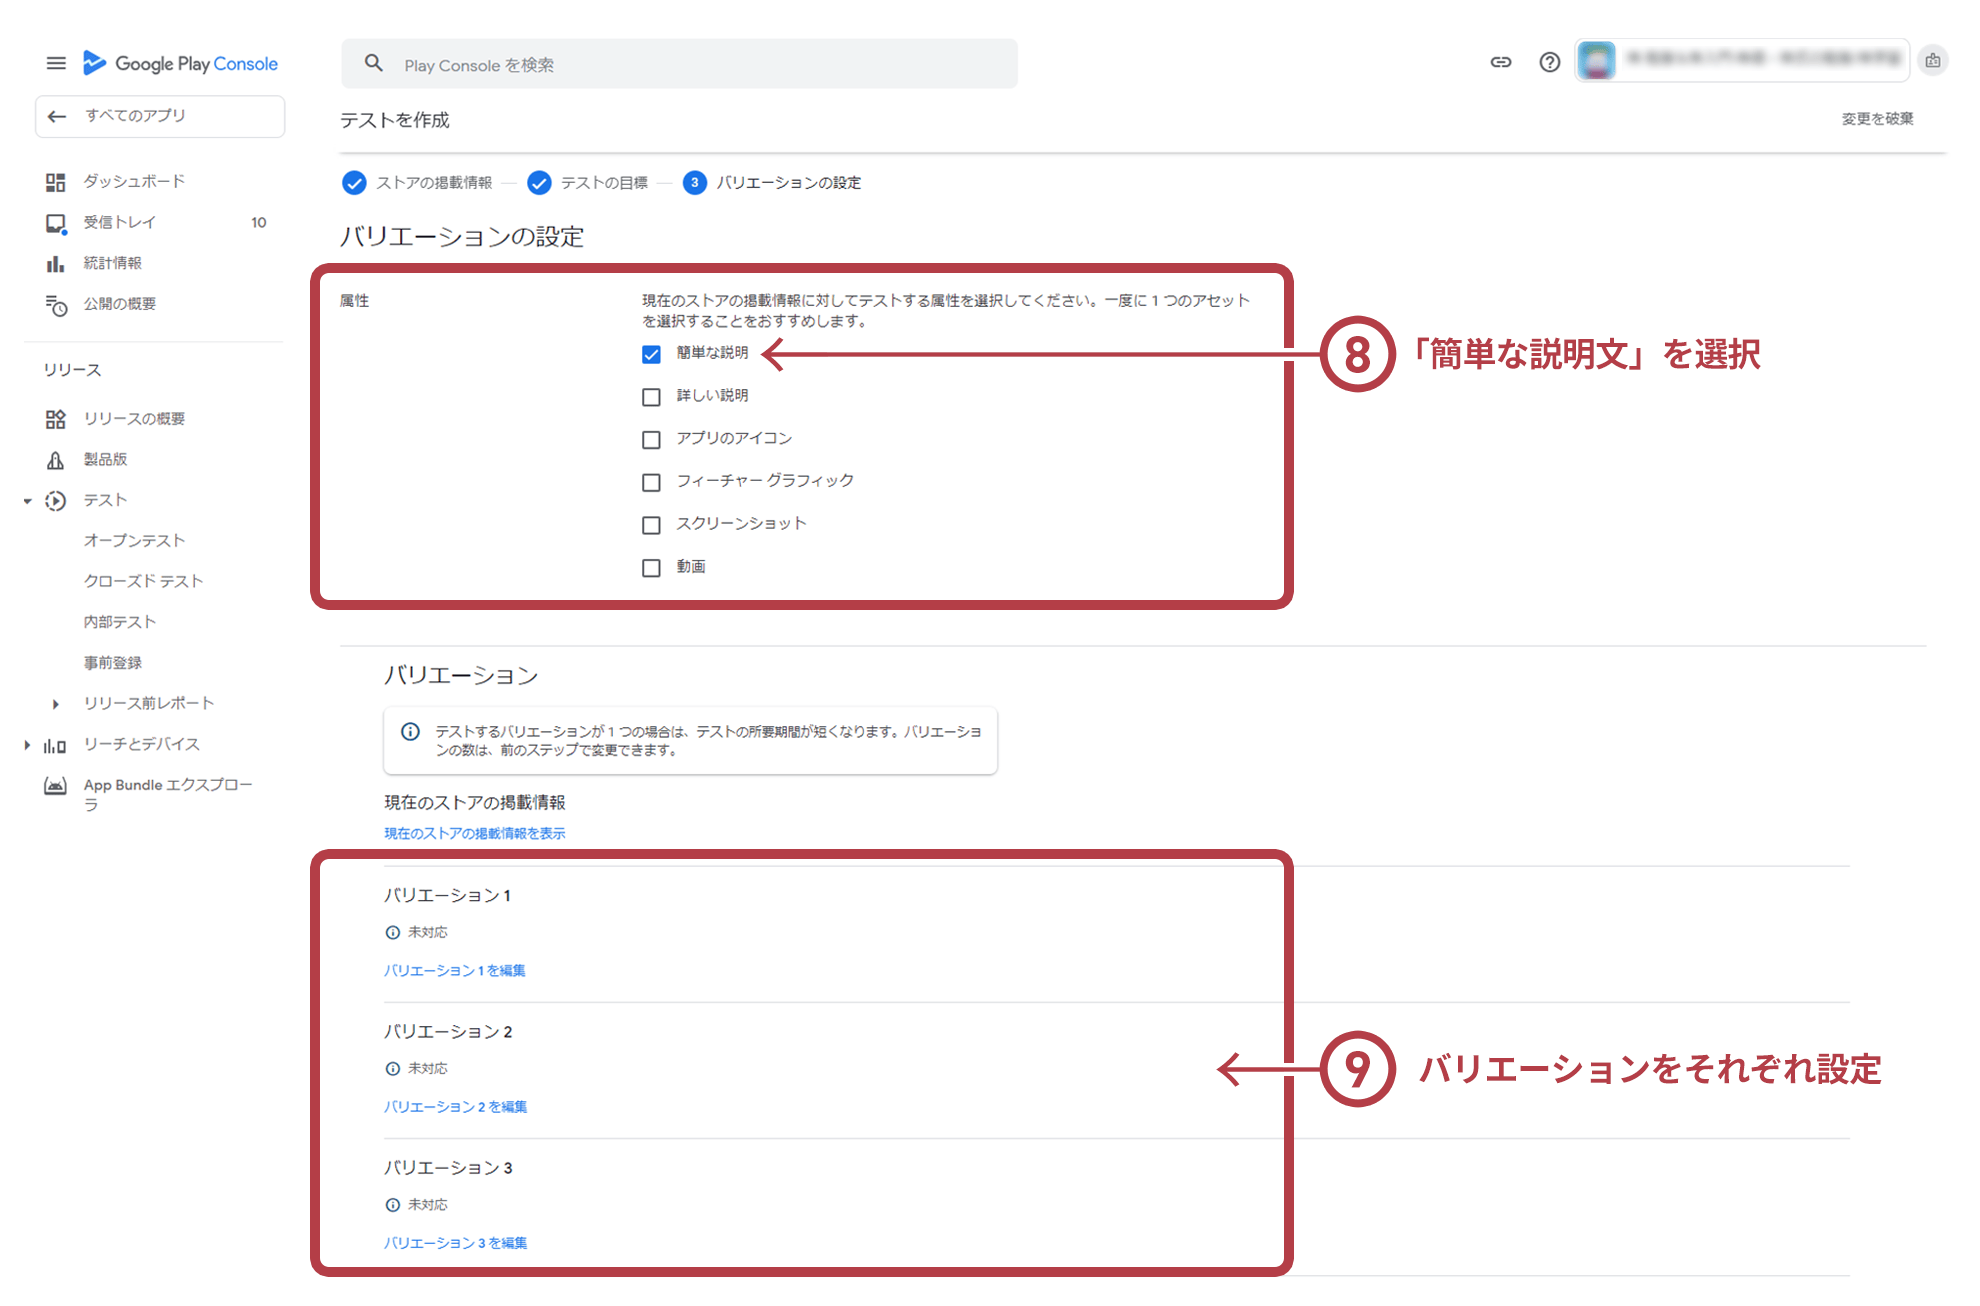Uncheck the 簡単な説明 checkbox

[x=651, y=354]
